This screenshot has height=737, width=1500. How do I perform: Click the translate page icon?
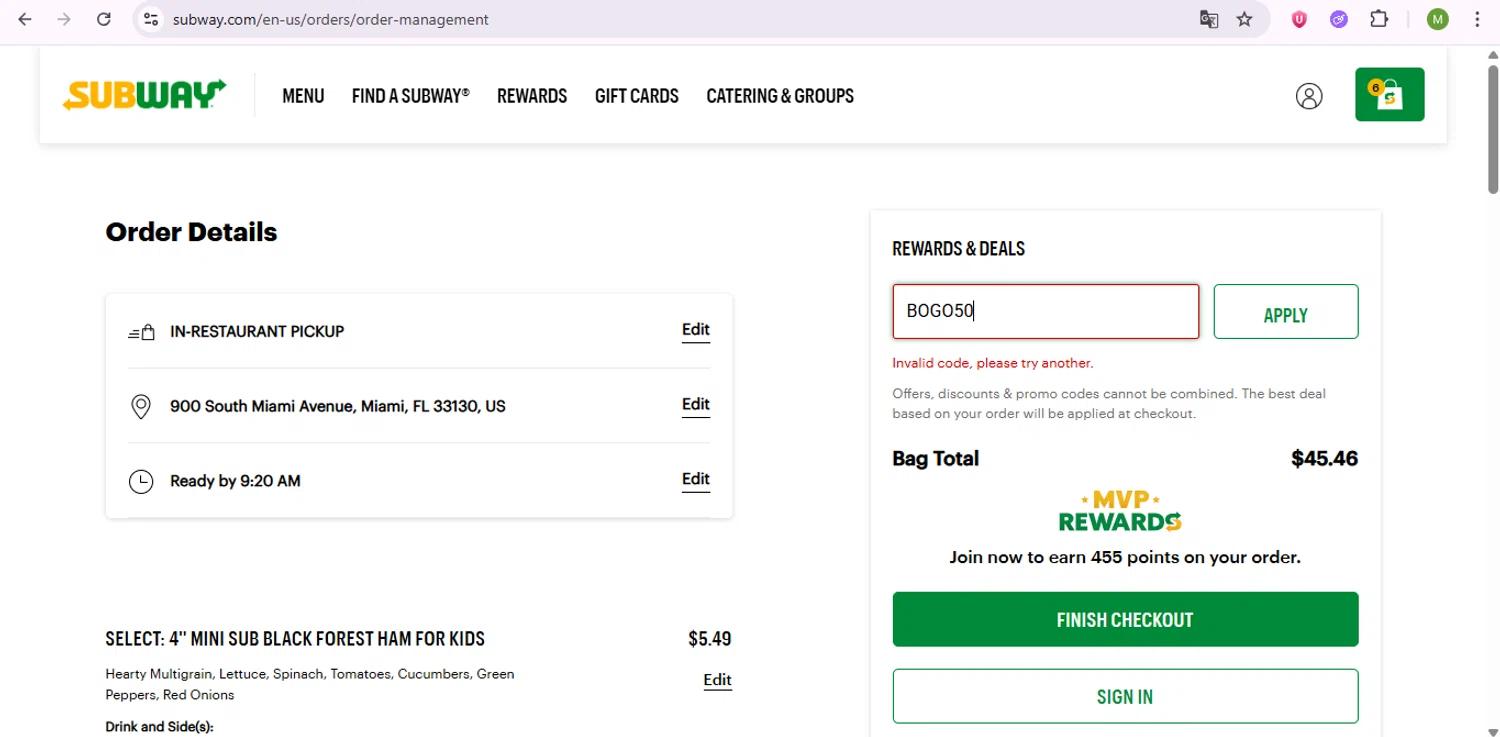coord(1209,19)
